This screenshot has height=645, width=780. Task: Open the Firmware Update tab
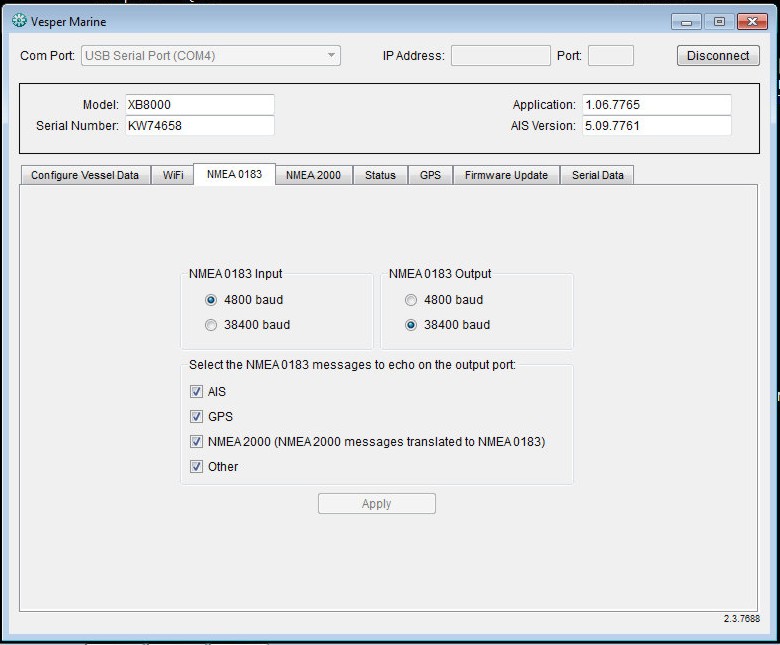coord(506,175)
